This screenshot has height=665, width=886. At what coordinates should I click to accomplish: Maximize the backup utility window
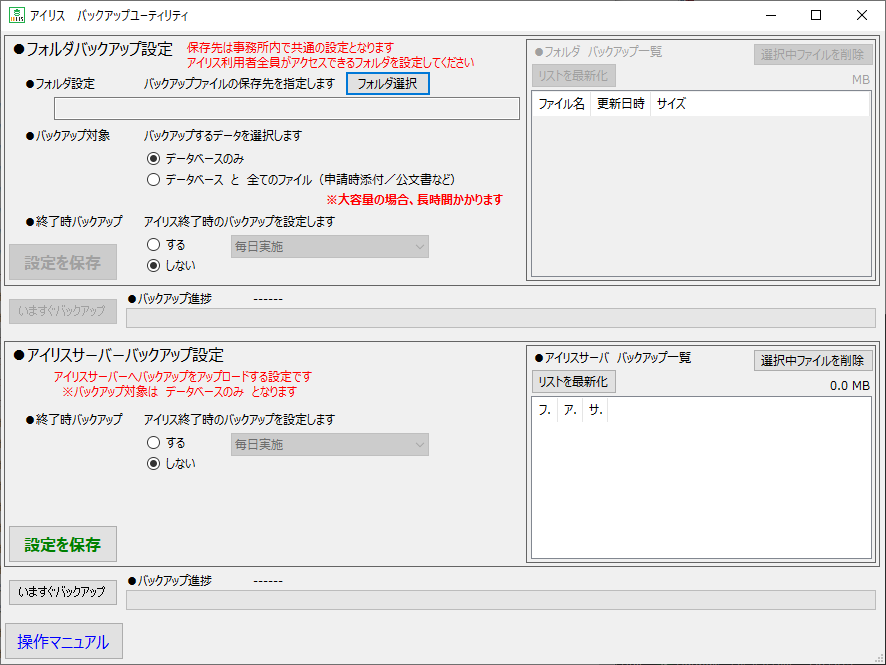(816, 15)
